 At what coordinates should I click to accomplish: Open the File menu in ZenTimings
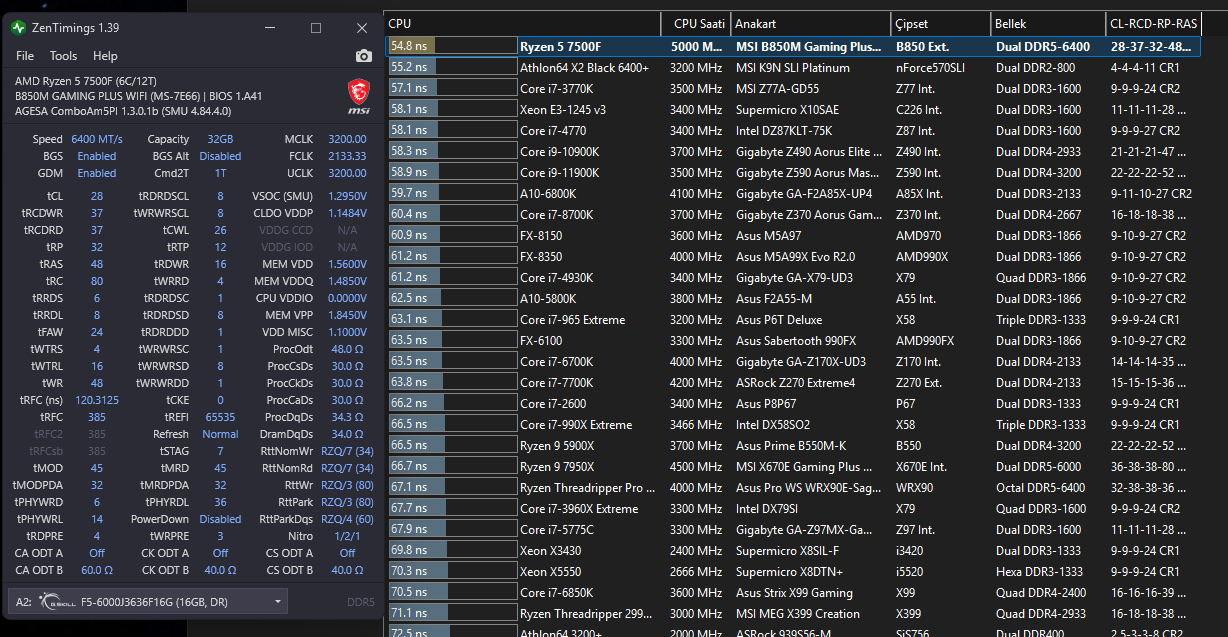(x=25, y=56)
